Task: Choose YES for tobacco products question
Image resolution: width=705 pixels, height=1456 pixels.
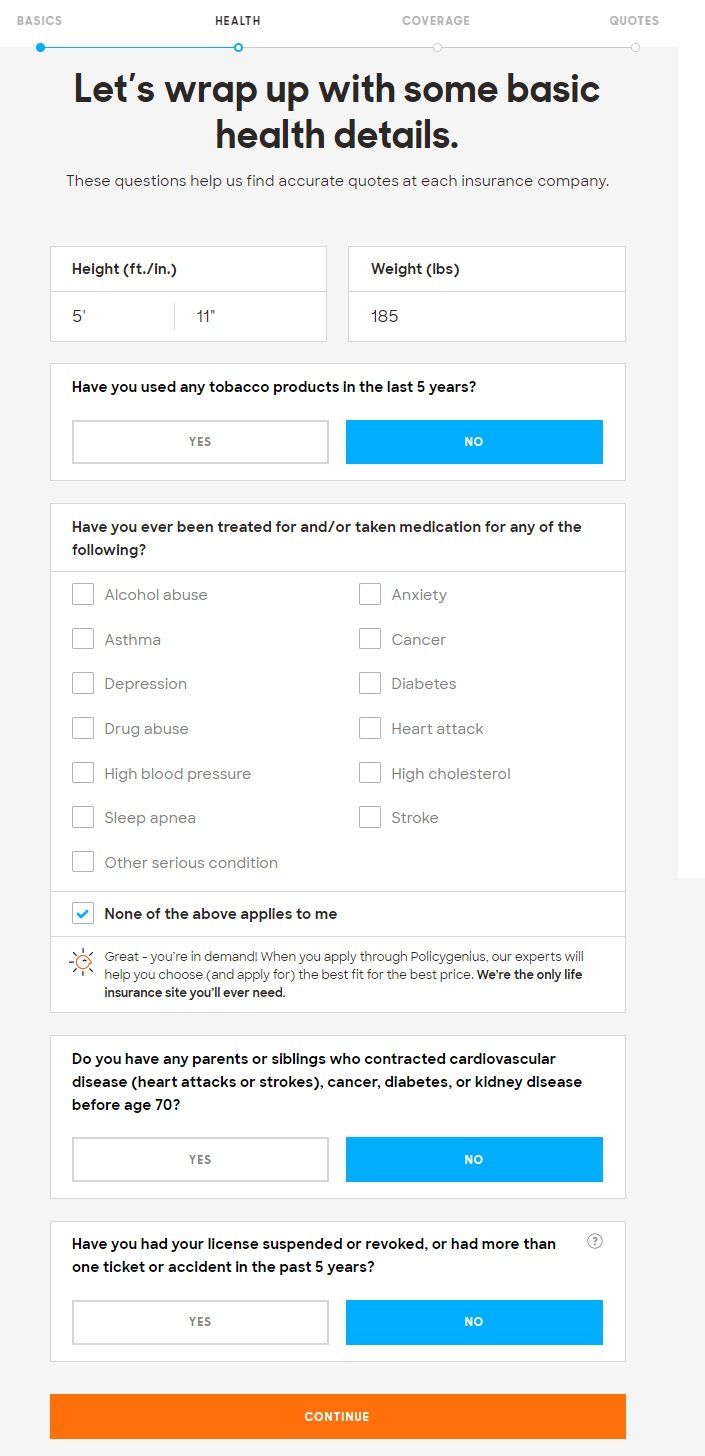Action: click(200, 442)
